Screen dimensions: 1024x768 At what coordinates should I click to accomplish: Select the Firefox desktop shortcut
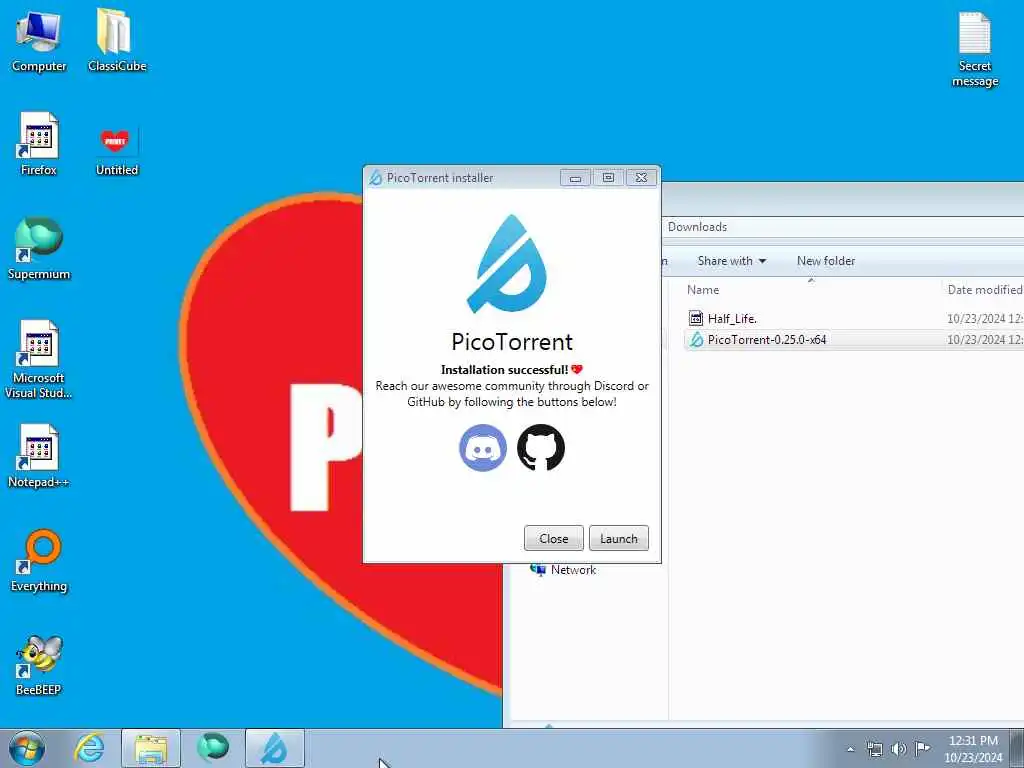(x=39, y=144)
